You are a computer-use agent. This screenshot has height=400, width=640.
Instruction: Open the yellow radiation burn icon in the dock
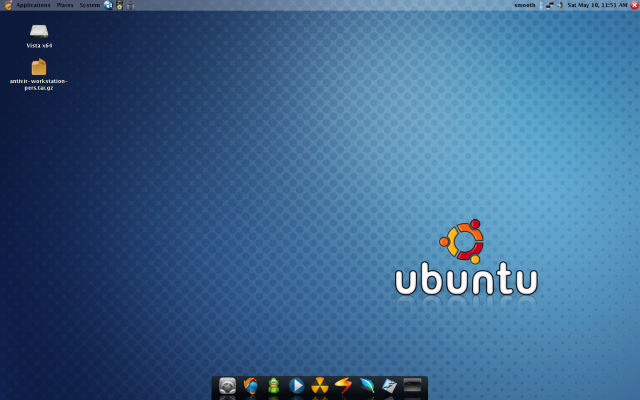(x=320, y=386)
